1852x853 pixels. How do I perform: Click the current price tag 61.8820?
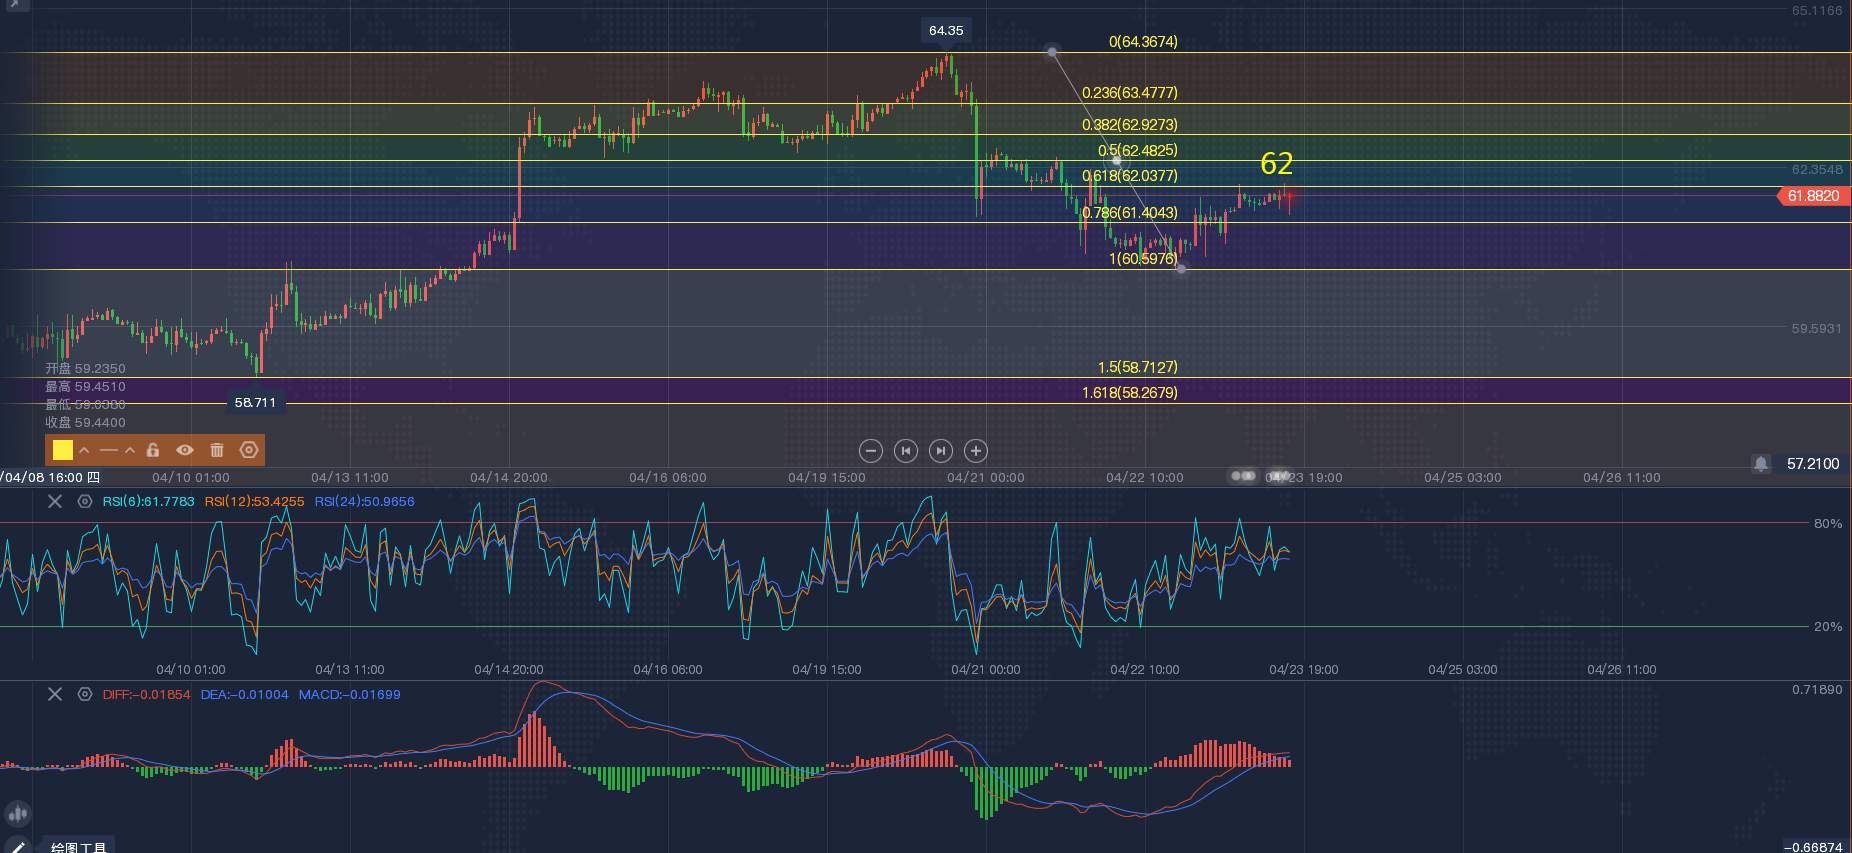pos(1812,196)
